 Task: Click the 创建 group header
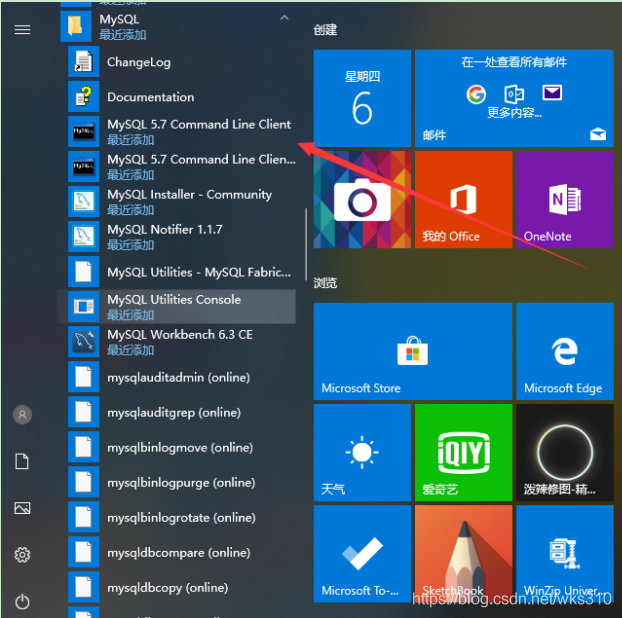point(325,30)
